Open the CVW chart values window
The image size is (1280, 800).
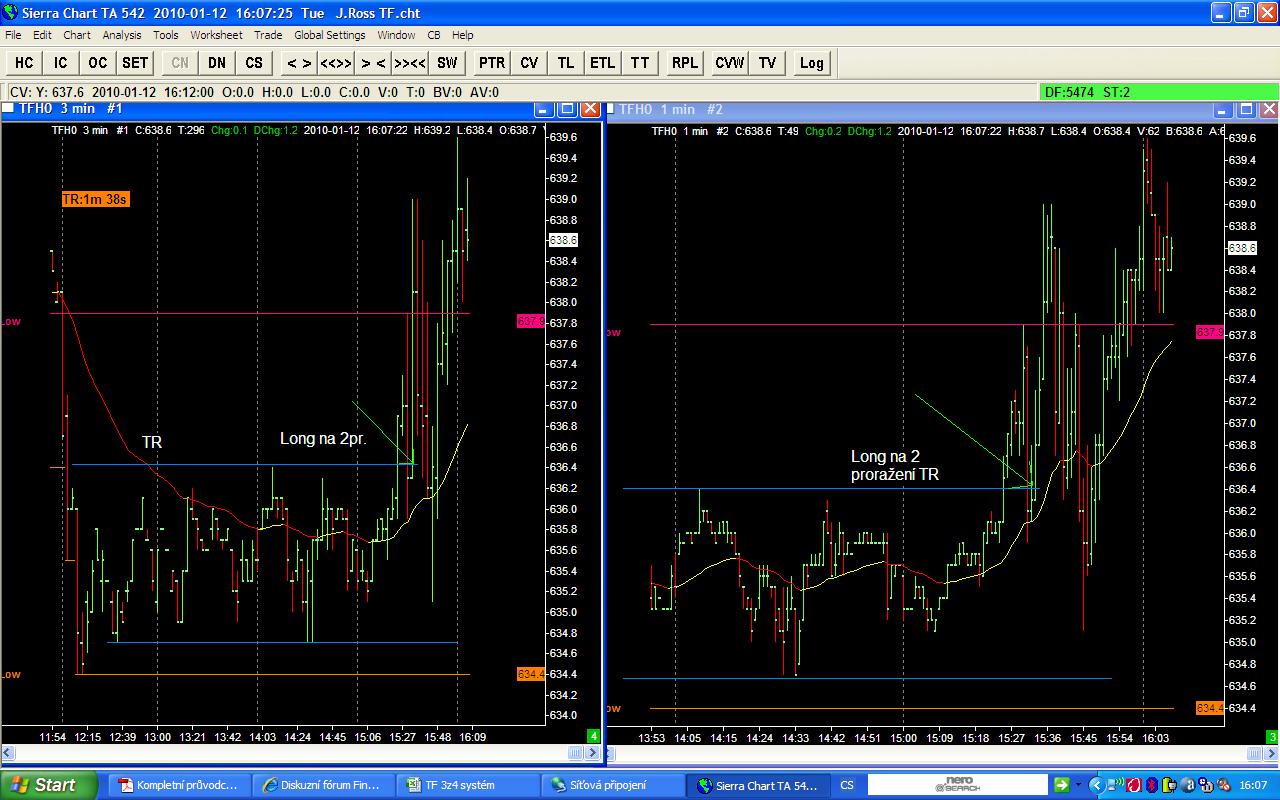click(x=730, y=62)
